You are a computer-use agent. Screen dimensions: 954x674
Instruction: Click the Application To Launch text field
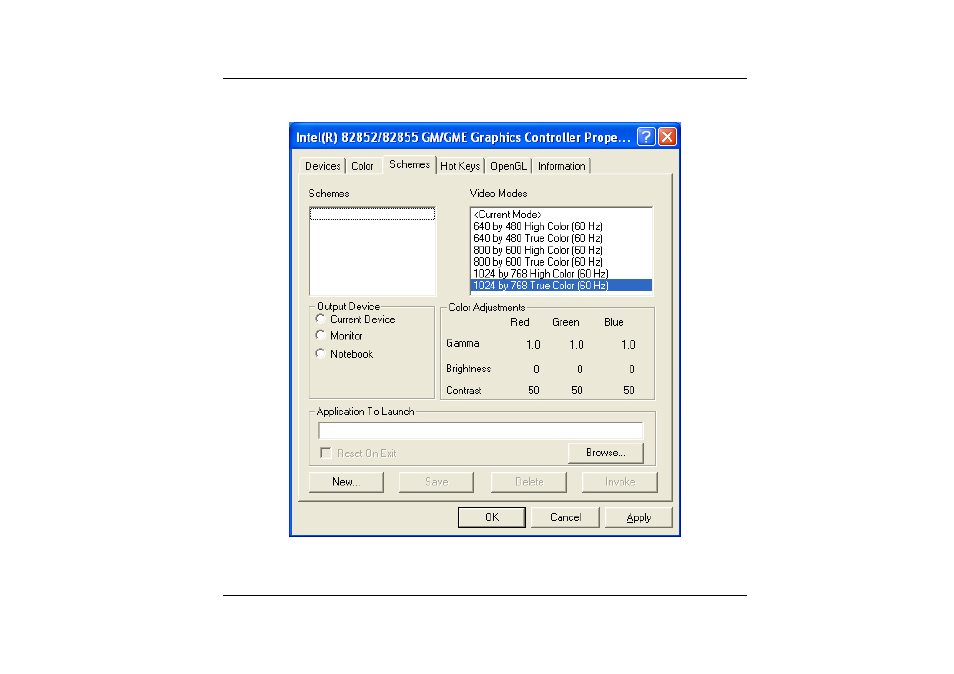[x=481, y=431]
